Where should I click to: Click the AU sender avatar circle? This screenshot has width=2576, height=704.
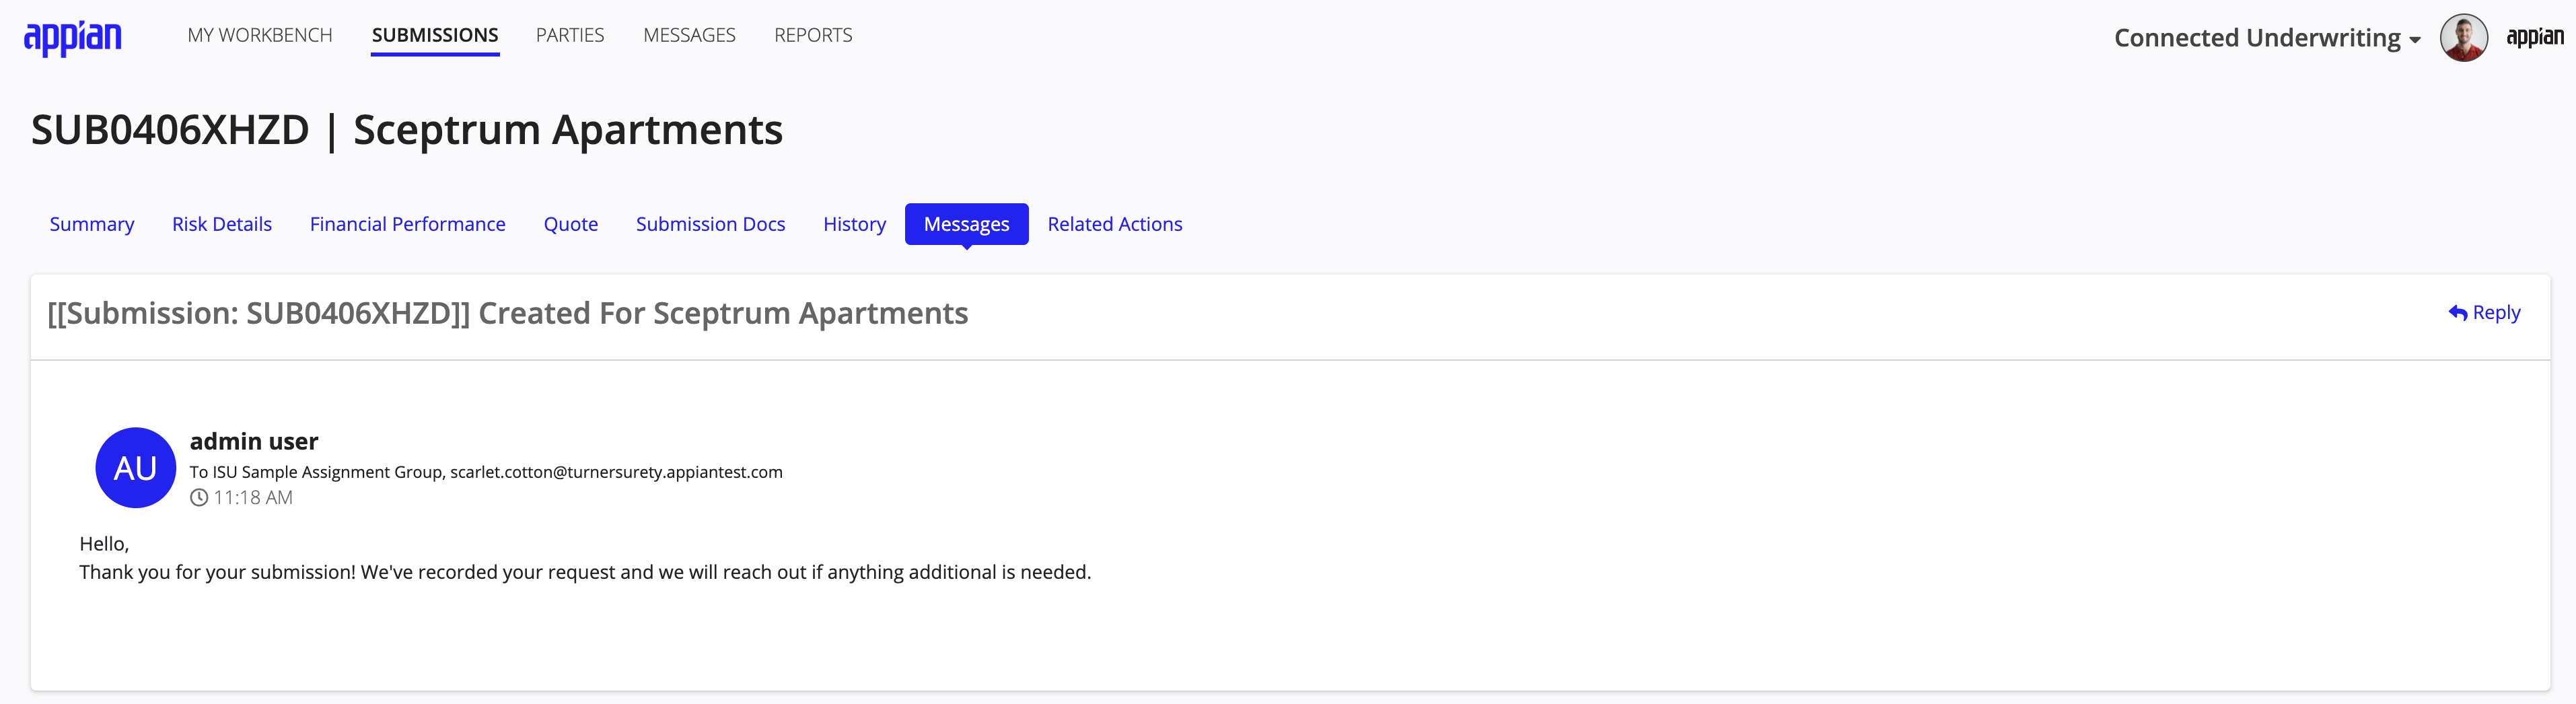coord(136,467)
